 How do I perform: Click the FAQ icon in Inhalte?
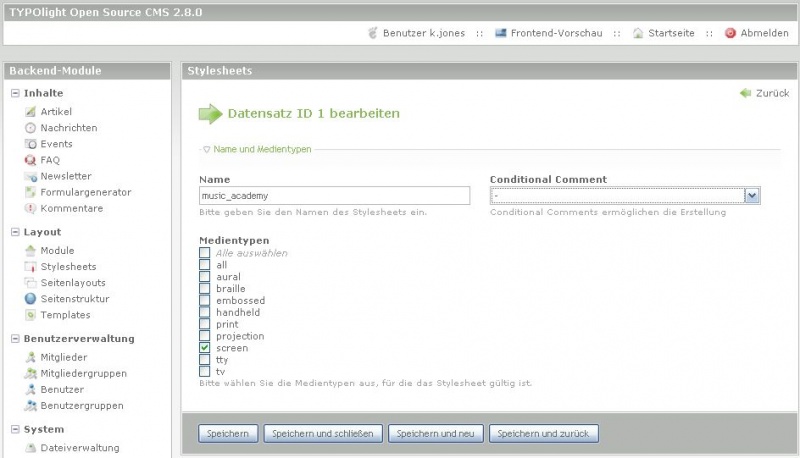click(x=30, y=160)
